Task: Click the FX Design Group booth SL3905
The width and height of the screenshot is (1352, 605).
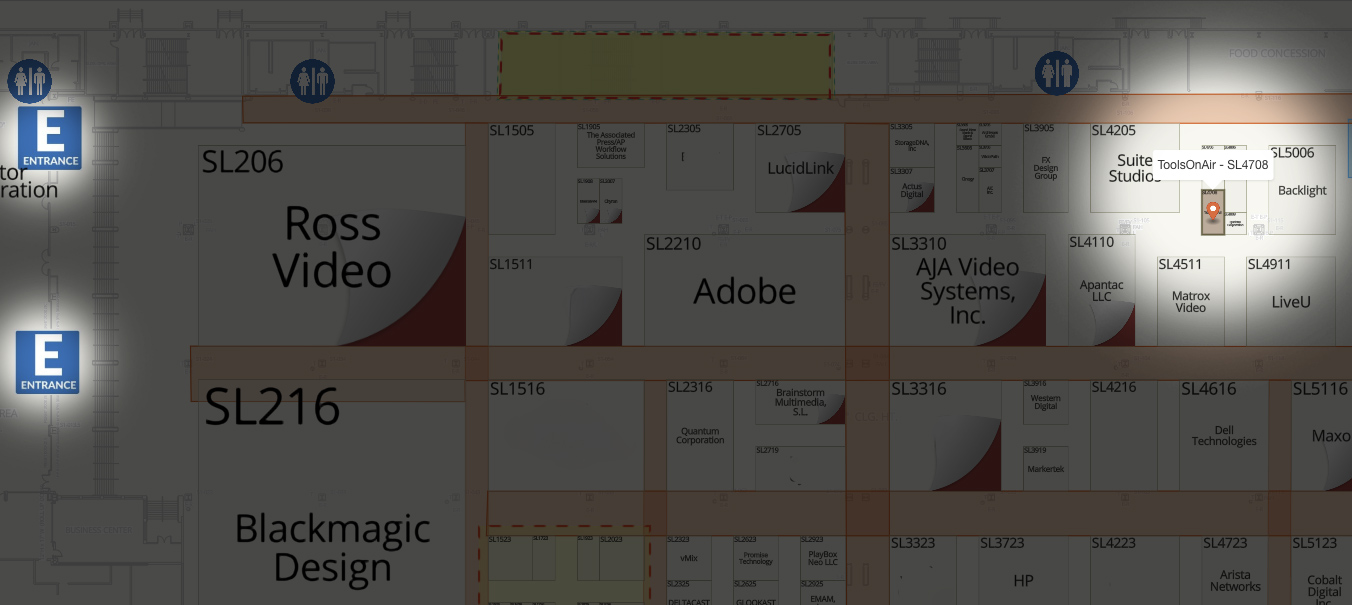Action: [x=1045, y=168]
